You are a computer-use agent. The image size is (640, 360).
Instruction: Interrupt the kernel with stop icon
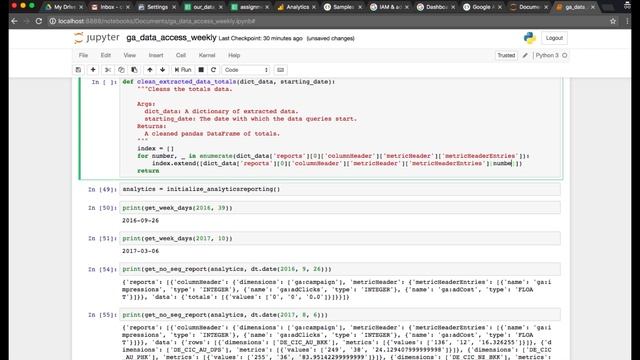[x=201, y=70]
